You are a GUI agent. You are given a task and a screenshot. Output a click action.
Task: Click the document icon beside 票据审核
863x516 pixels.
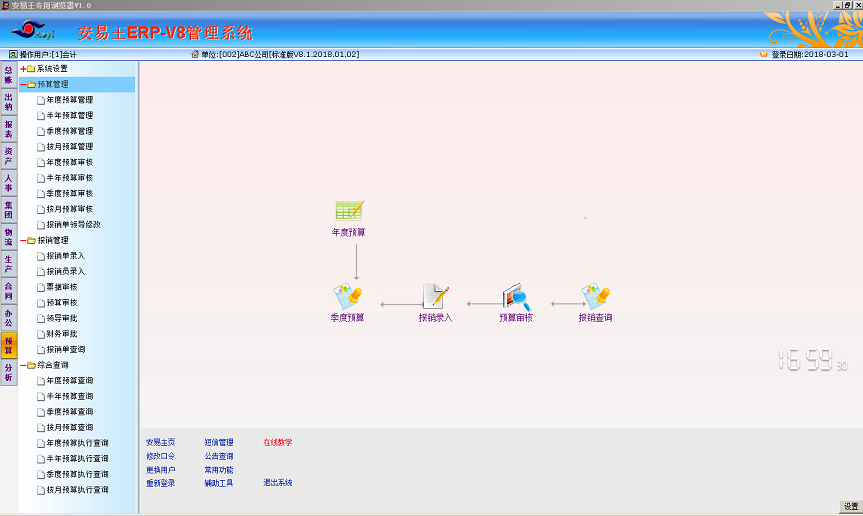(x=41, y=287)
